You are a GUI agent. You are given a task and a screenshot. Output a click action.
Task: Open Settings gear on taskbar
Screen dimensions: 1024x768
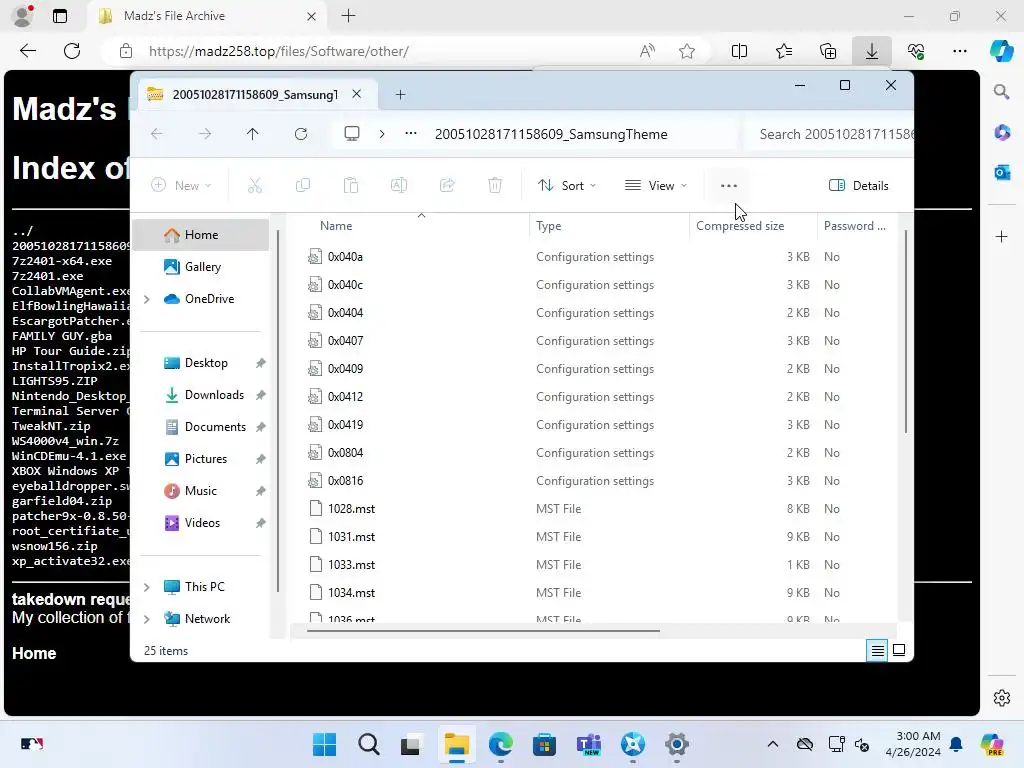pyautogui.click(x=677, y=744)
